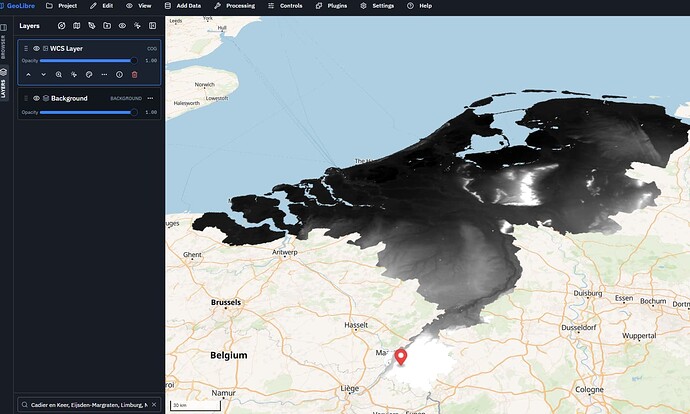
Task: Click the sparkle icon in Layers header
Action: (x=137, y=26)
